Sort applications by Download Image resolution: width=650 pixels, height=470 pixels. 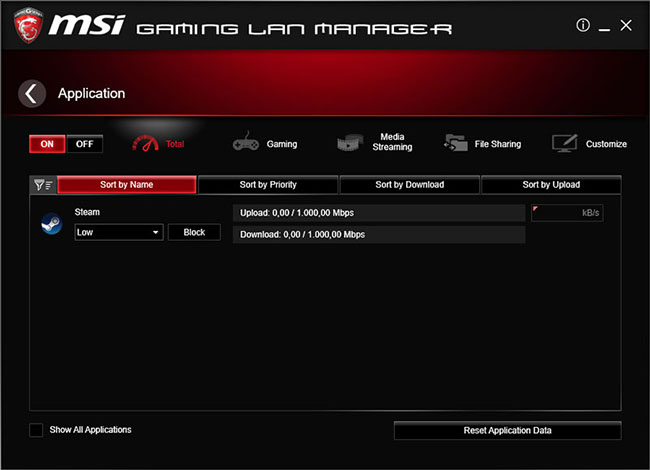[410, 185]
